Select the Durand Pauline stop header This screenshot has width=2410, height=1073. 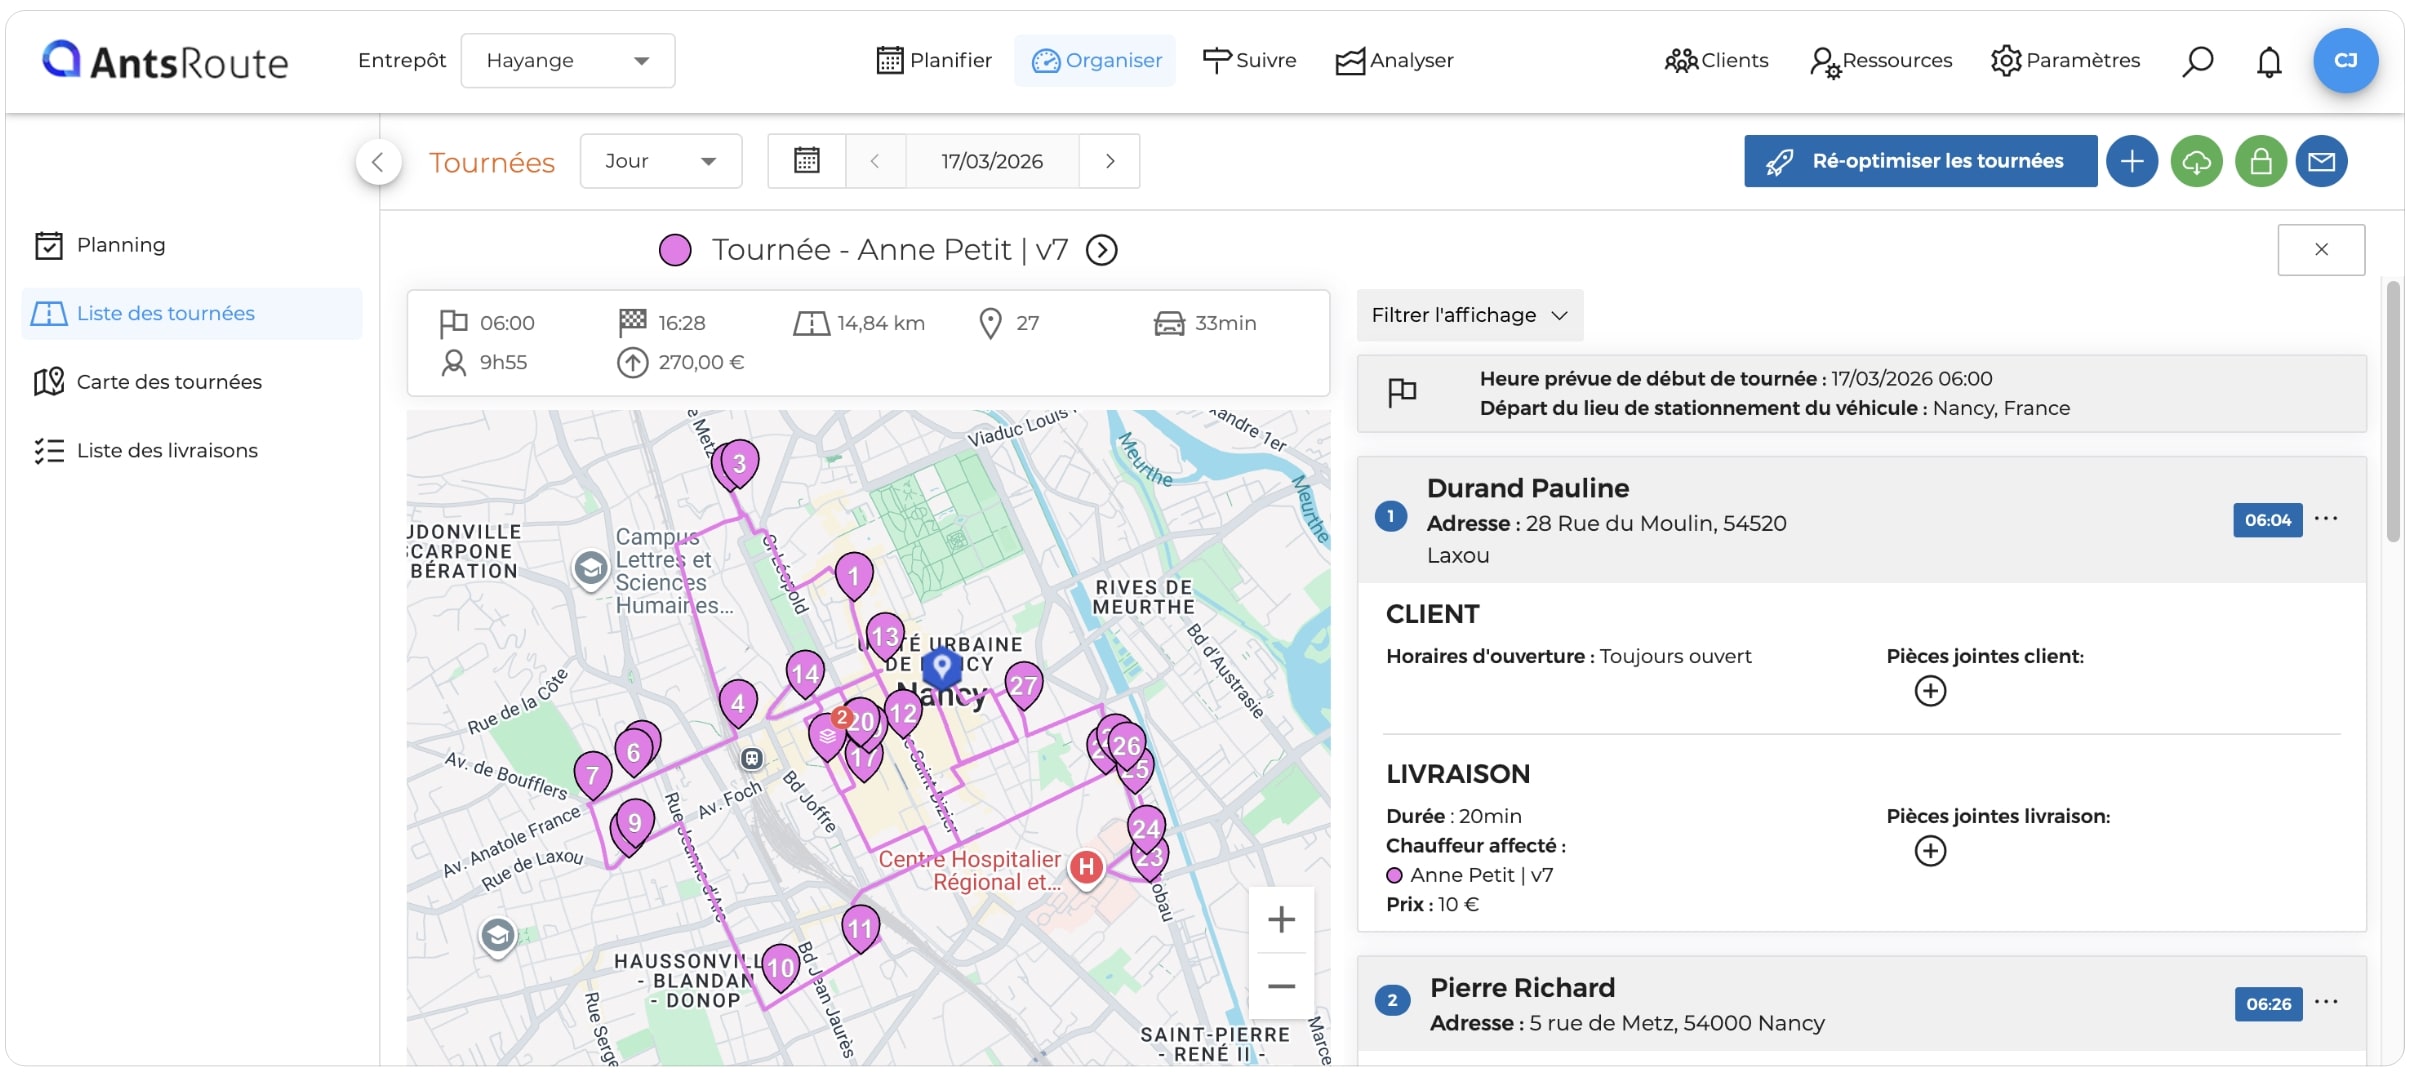tap(1861, 520)
